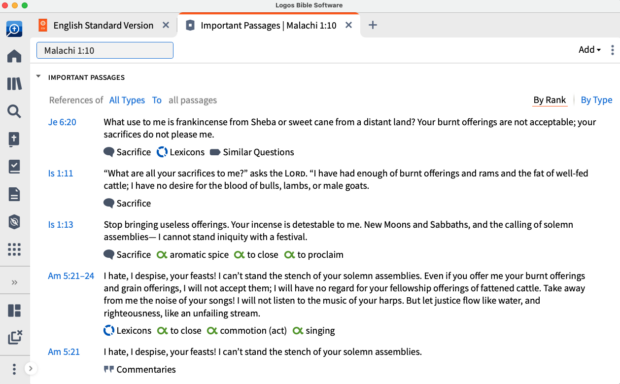Click the Malachi 1:10 reference box
The image size is (620, 384).
(x=105, y=51)
